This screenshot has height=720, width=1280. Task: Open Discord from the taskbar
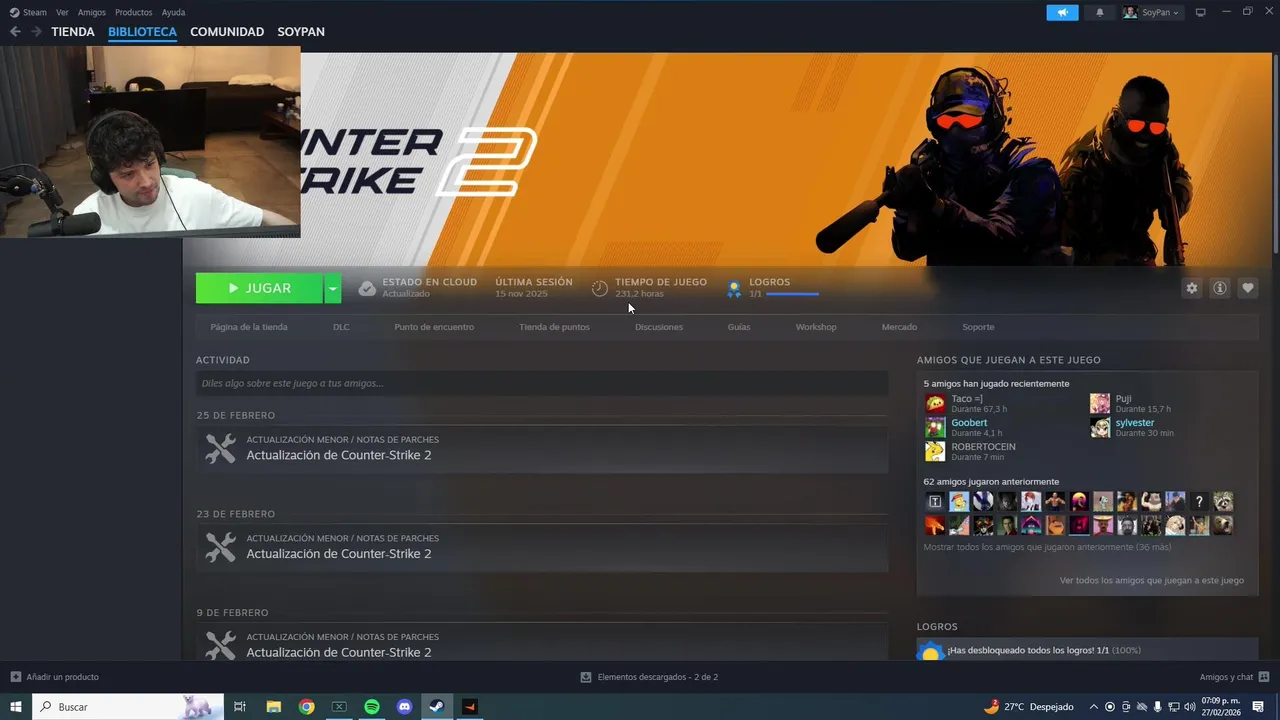(x=405, y=707)
